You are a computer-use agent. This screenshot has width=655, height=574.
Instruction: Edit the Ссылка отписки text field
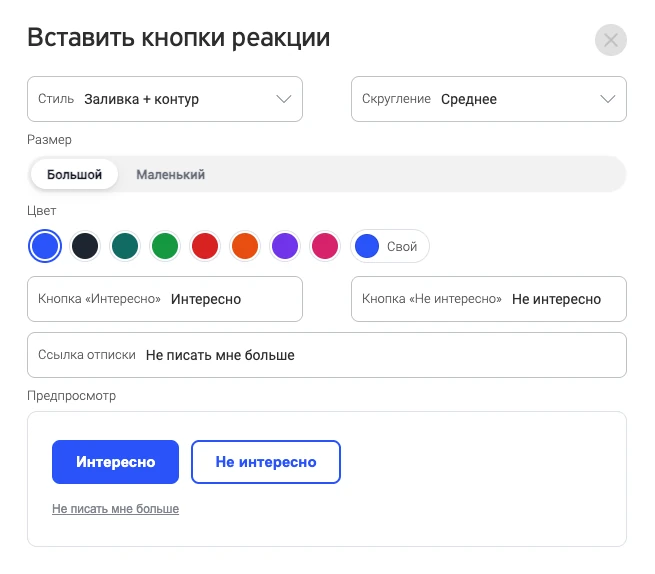tap(327, 355)
